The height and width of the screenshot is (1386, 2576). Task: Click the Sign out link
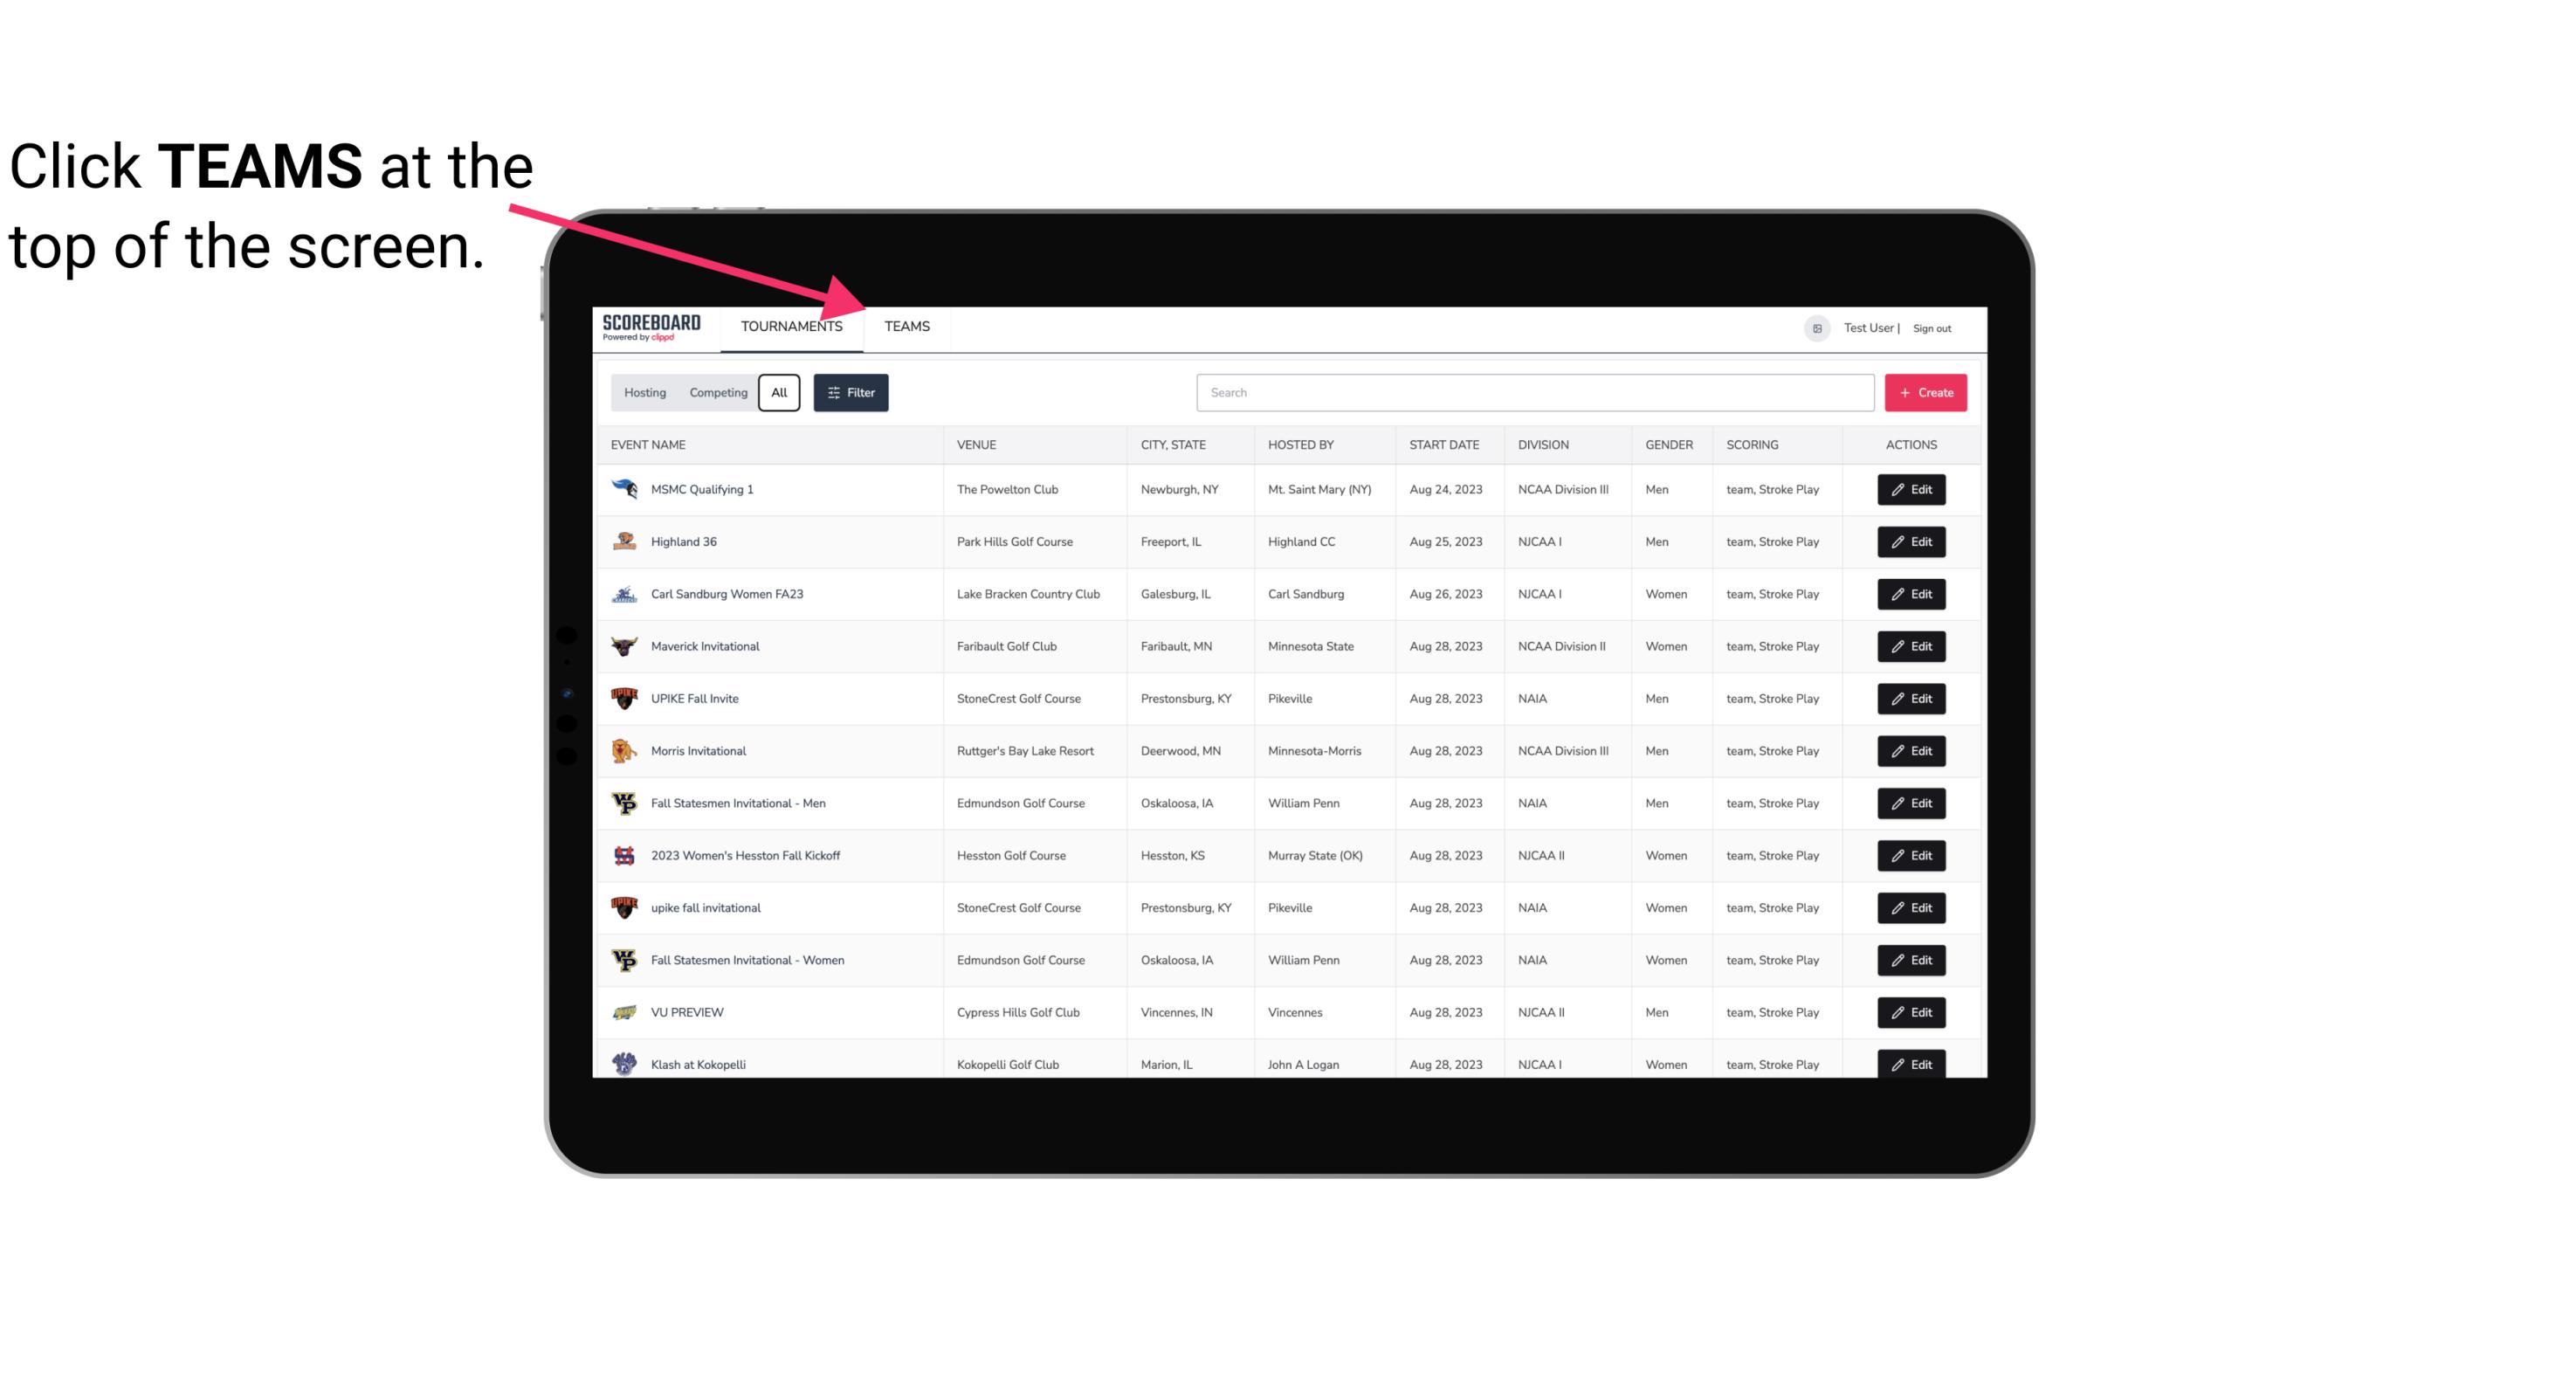click(1930, 328)
